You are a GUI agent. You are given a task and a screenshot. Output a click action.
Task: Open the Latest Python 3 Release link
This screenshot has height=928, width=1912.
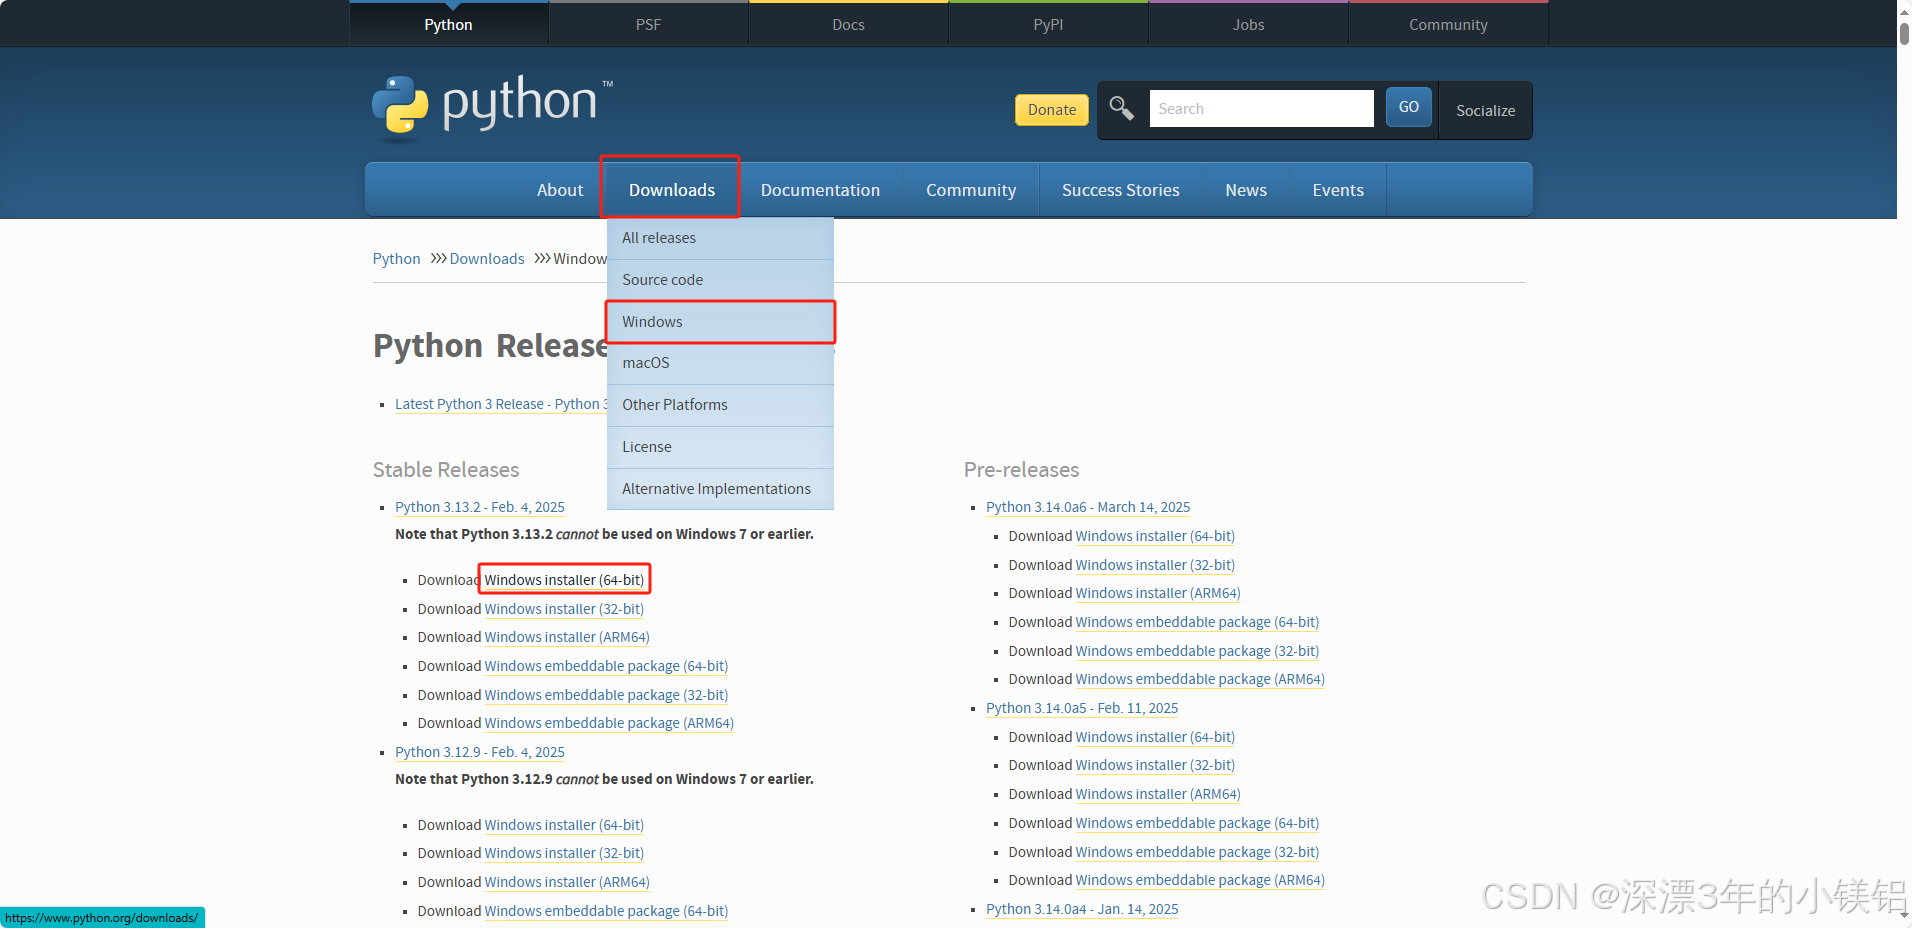500,404
